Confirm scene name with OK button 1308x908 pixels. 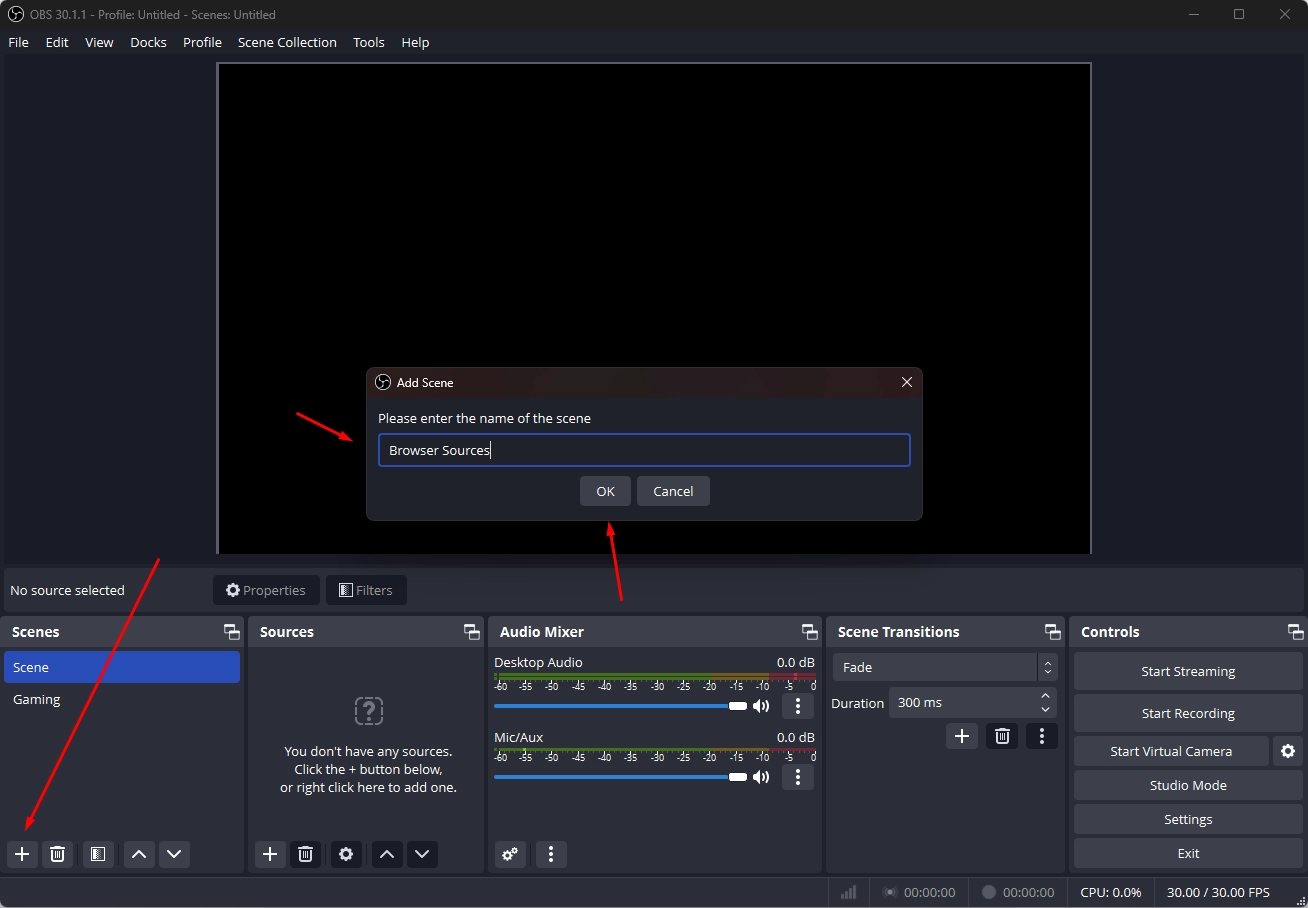[605, 491]
